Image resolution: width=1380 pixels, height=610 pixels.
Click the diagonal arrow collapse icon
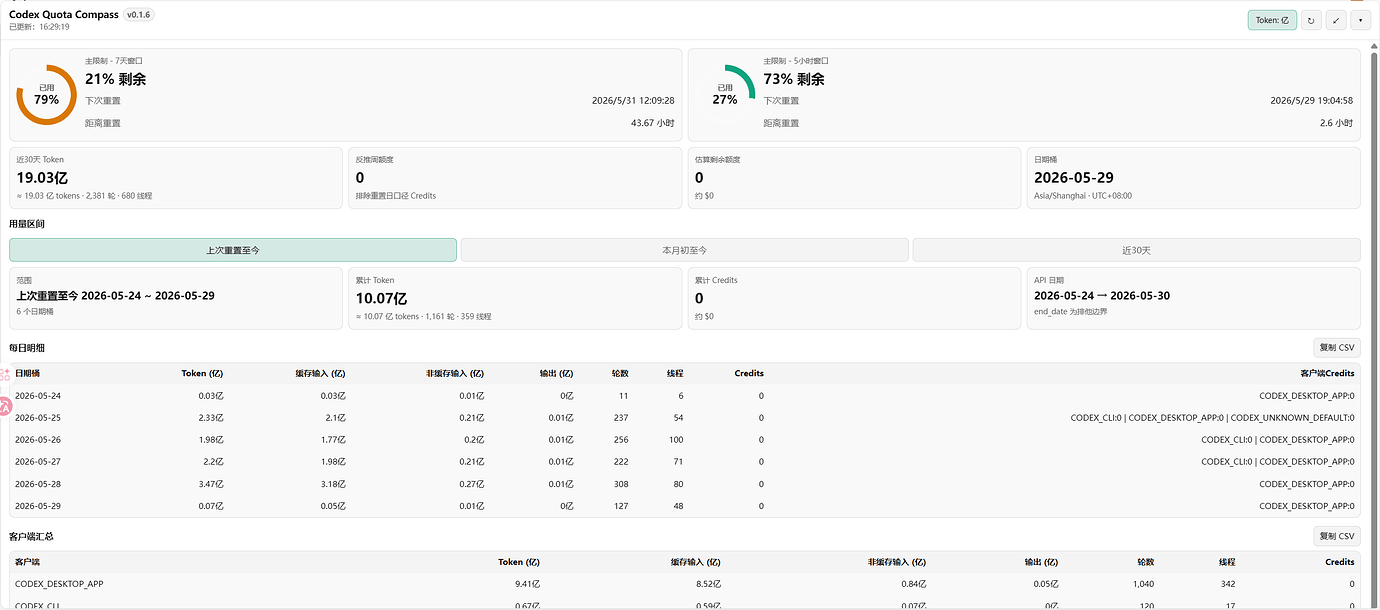(1336, 20)
